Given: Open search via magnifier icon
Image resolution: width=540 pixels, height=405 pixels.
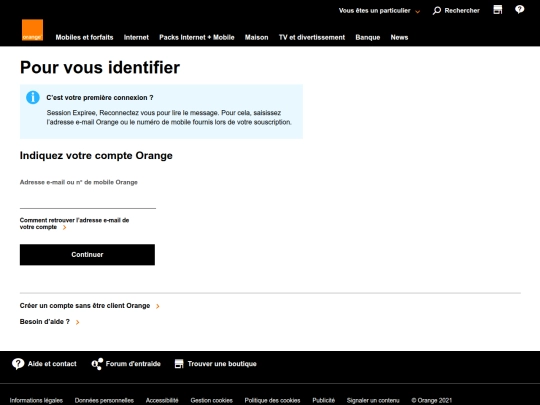Looking at the screenshot, I should [437, 11].
